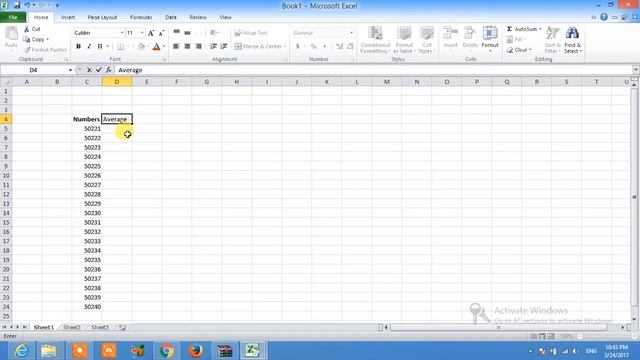The width and height of the screenshot is (640, 360).
Task: Toggle Wrap Text
Action: click(x=251, y=33)
